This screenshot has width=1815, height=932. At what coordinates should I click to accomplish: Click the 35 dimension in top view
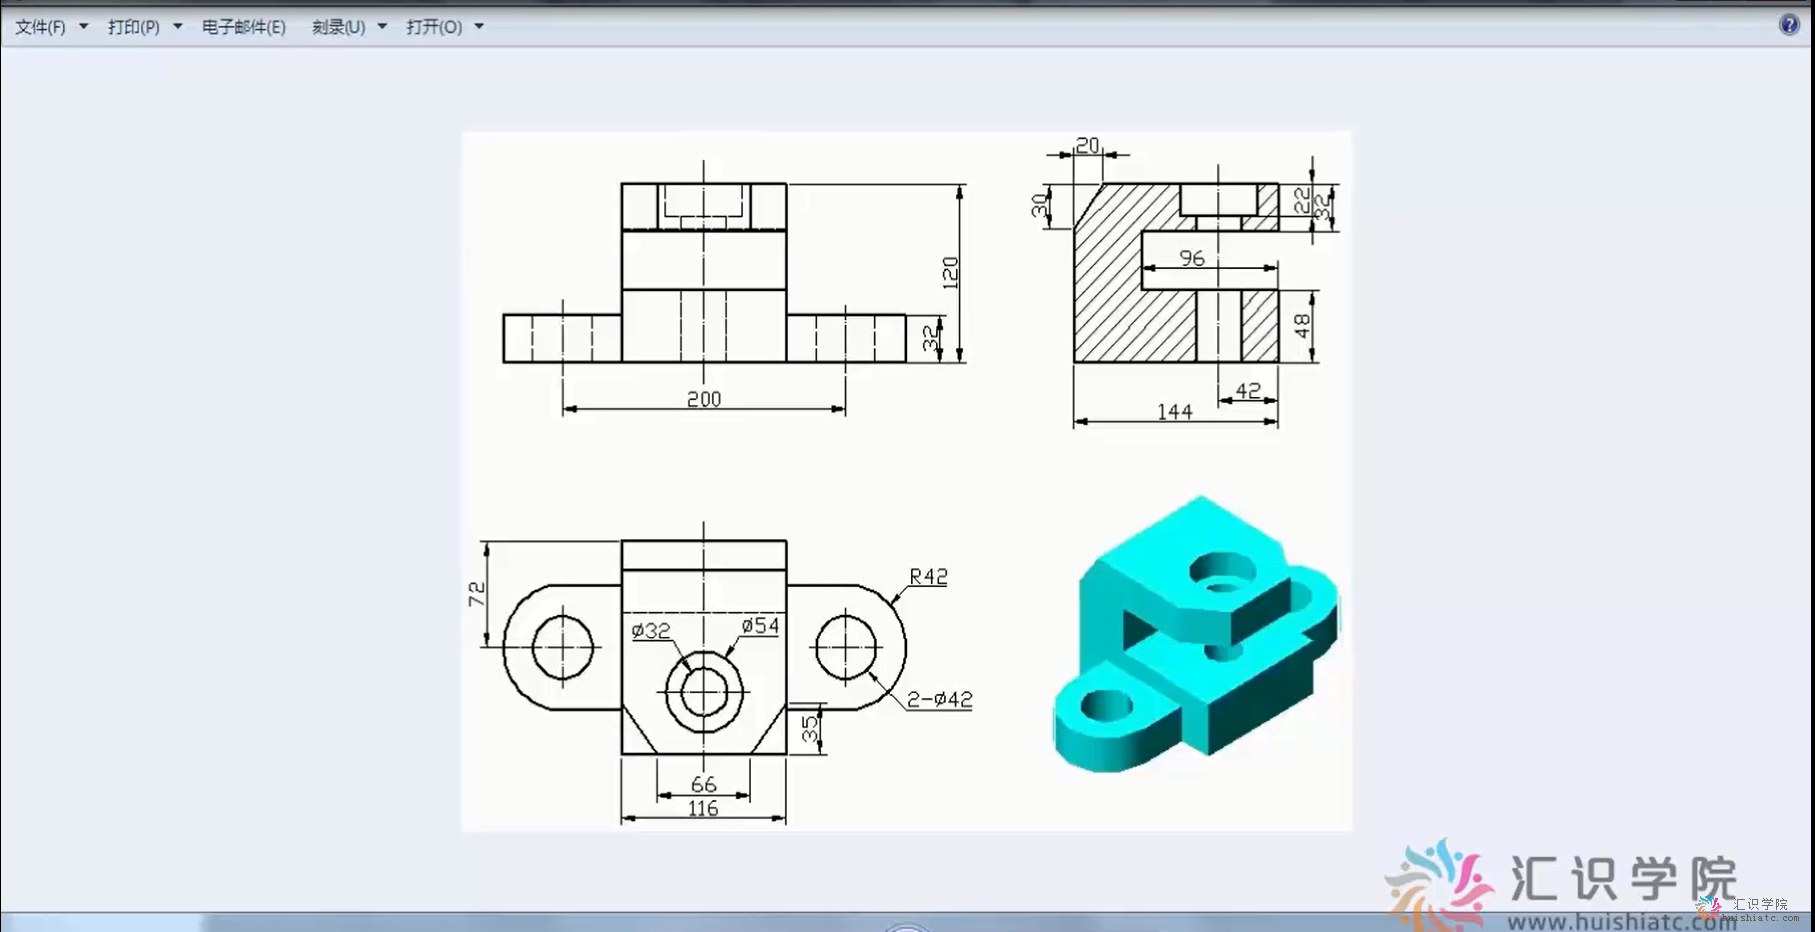point(810,730)
